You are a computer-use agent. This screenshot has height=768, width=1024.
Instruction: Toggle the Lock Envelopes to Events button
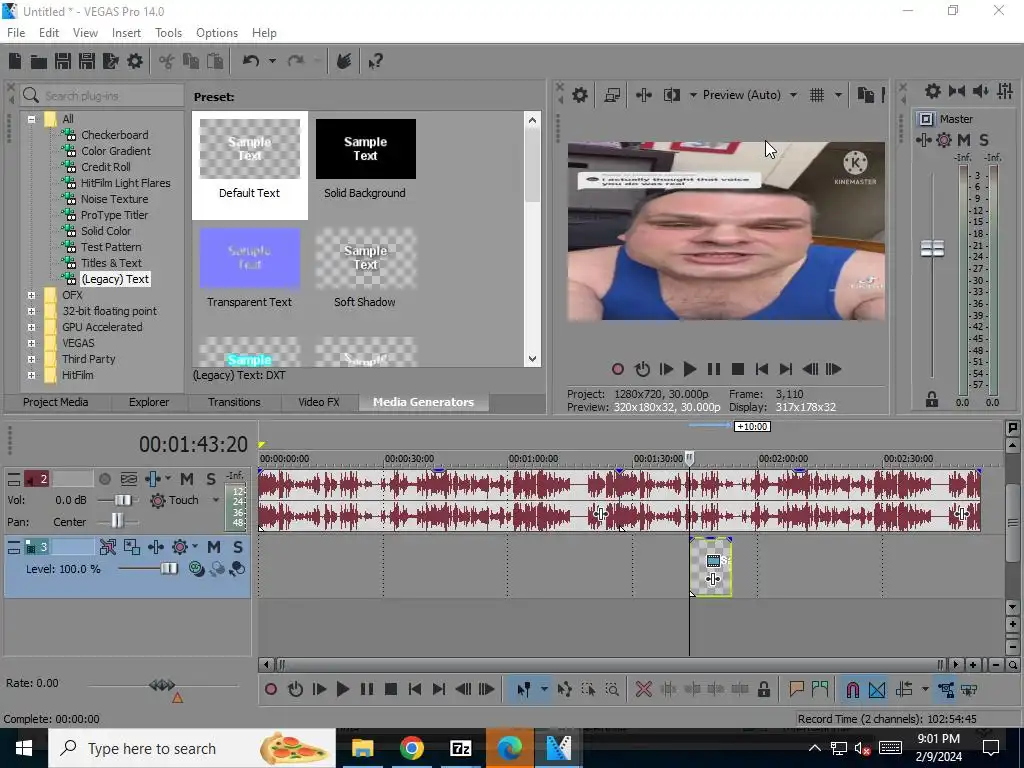pos(946,689)
